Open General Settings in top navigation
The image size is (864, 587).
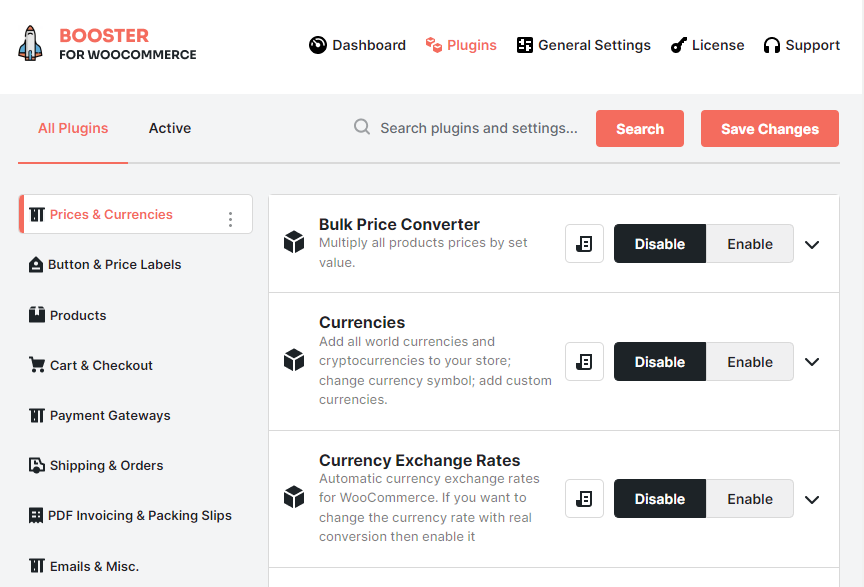584,45
